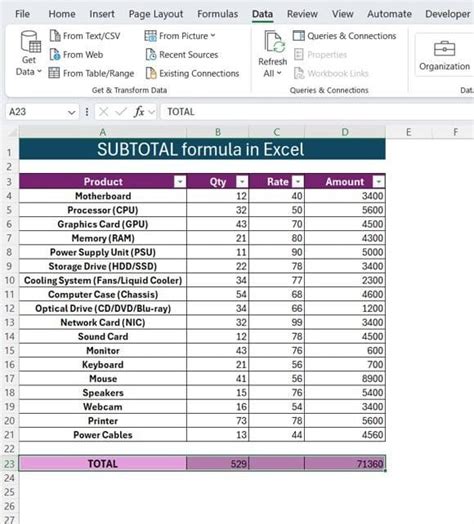Select column A header
The image size is (474, 524).
click(x=103, y=132)
